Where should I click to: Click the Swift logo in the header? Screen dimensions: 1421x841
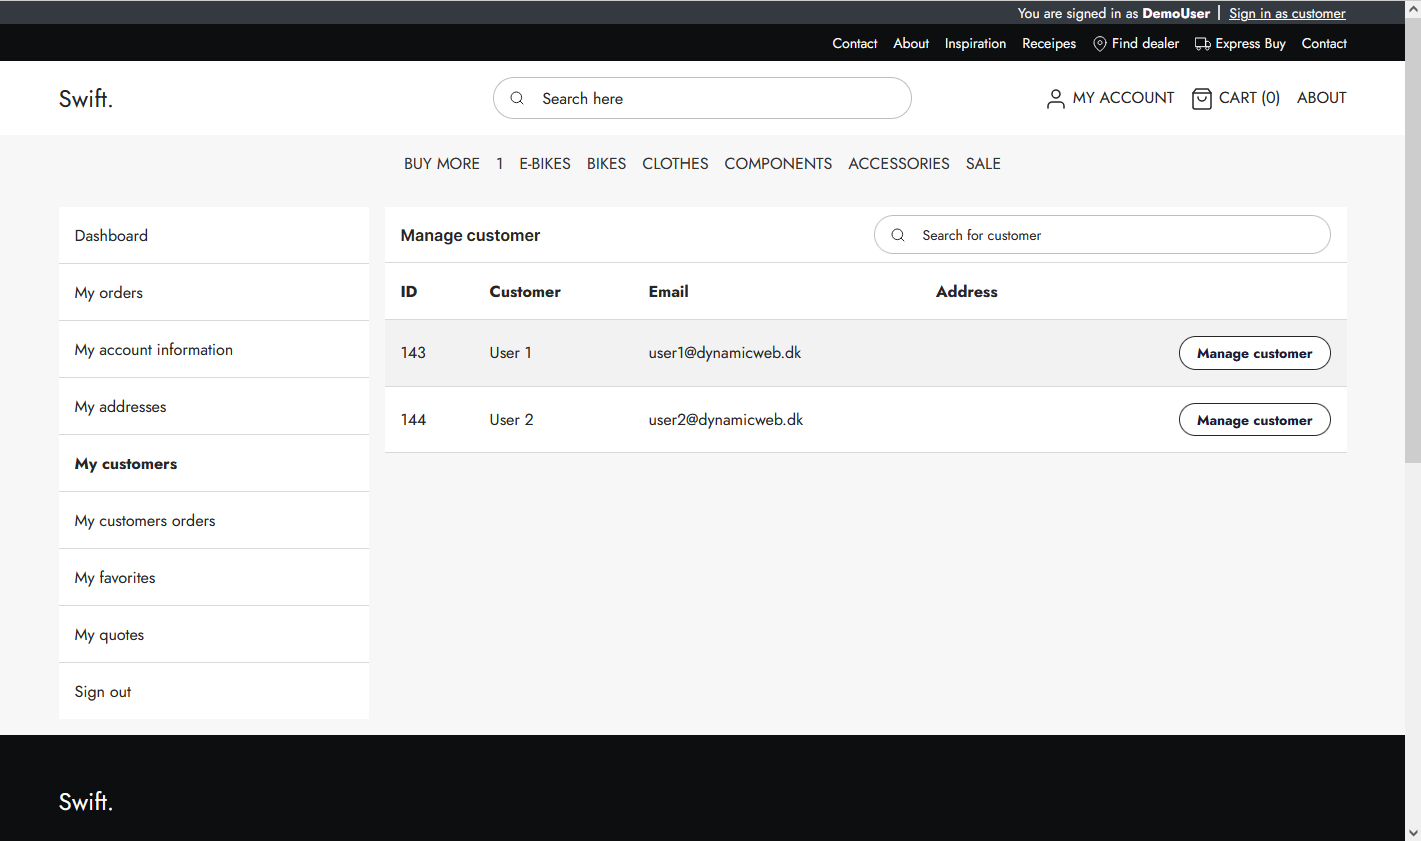(x=86, y=98)
